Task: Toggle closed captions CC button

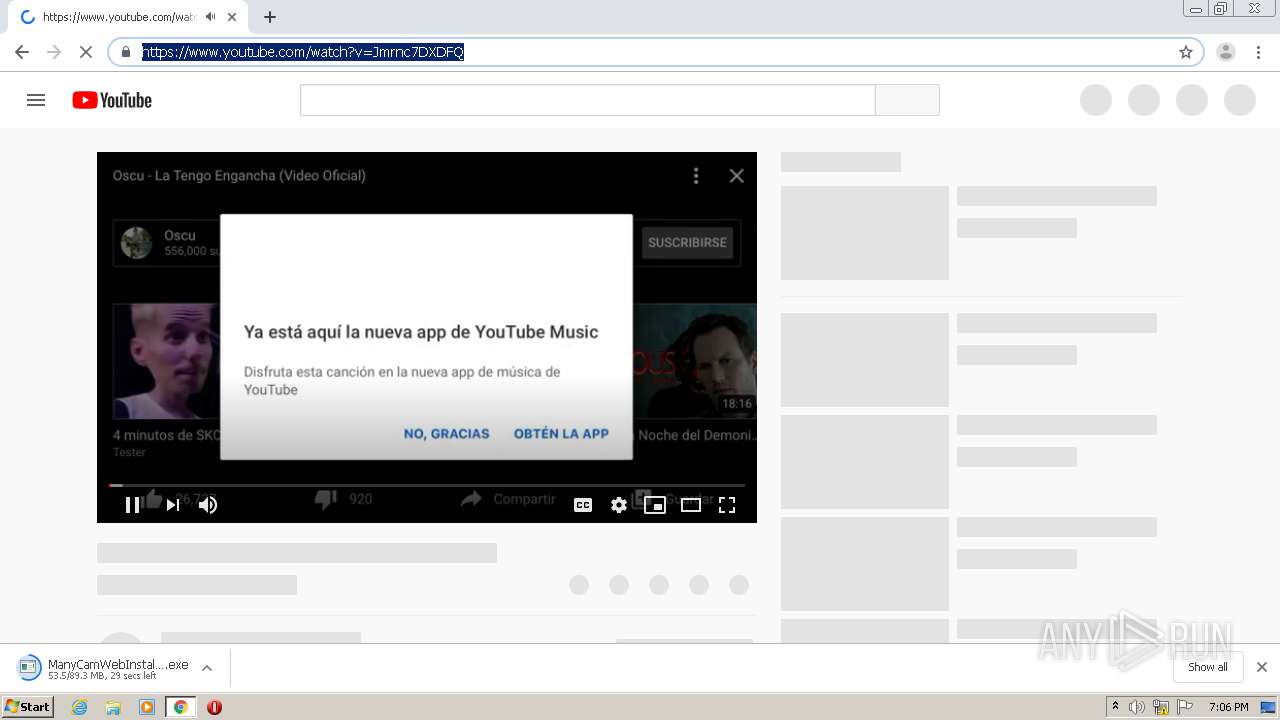Action: point(583,505)
